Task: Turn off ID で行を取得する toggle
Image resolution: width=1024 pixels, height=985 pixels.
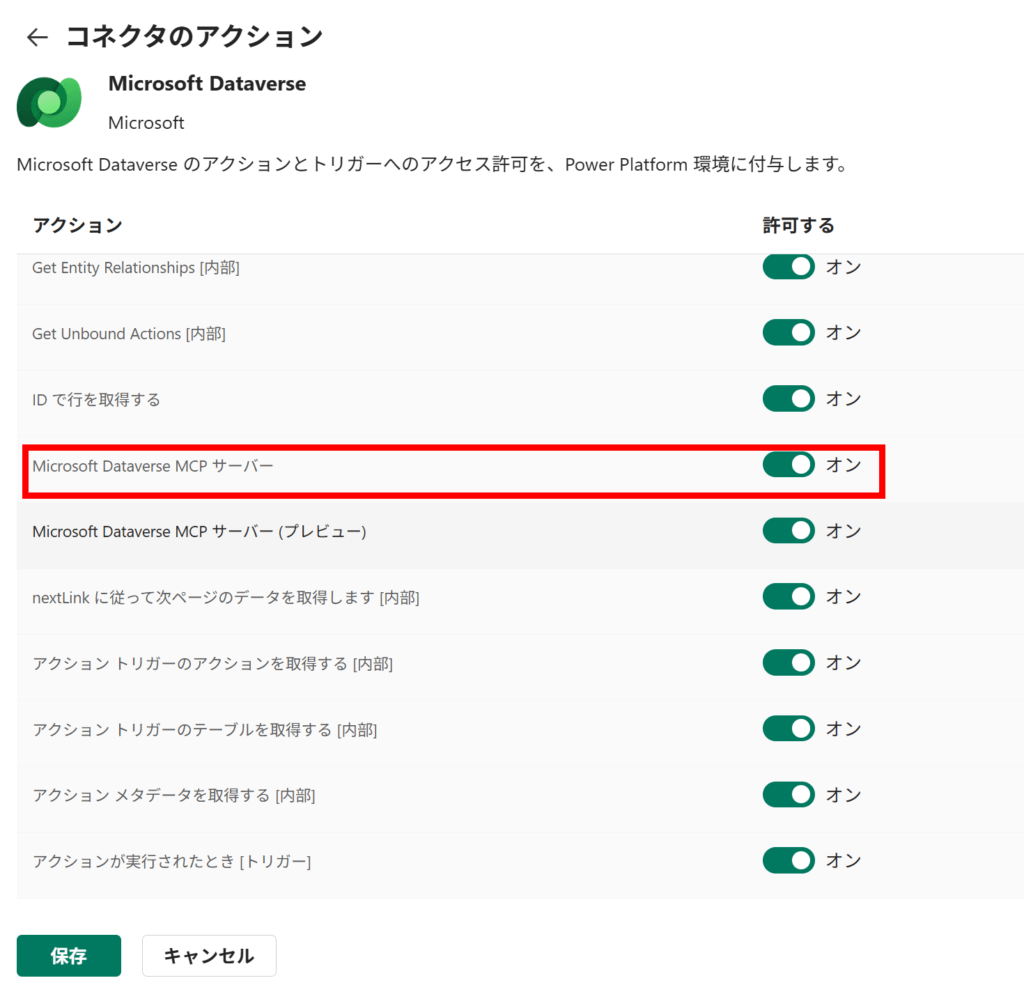Action: 788,399
